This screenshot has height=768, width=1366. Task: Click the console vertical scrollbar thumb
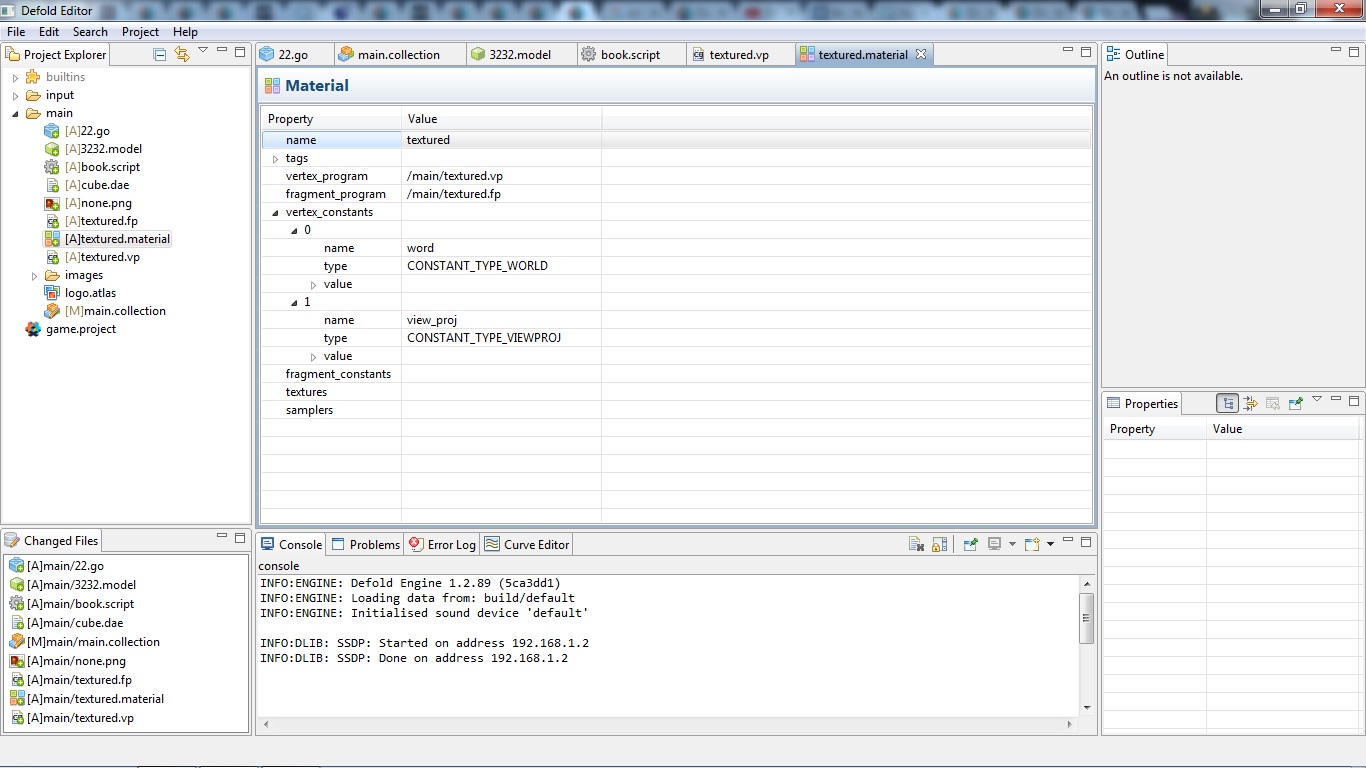(x=1087, y=618)
